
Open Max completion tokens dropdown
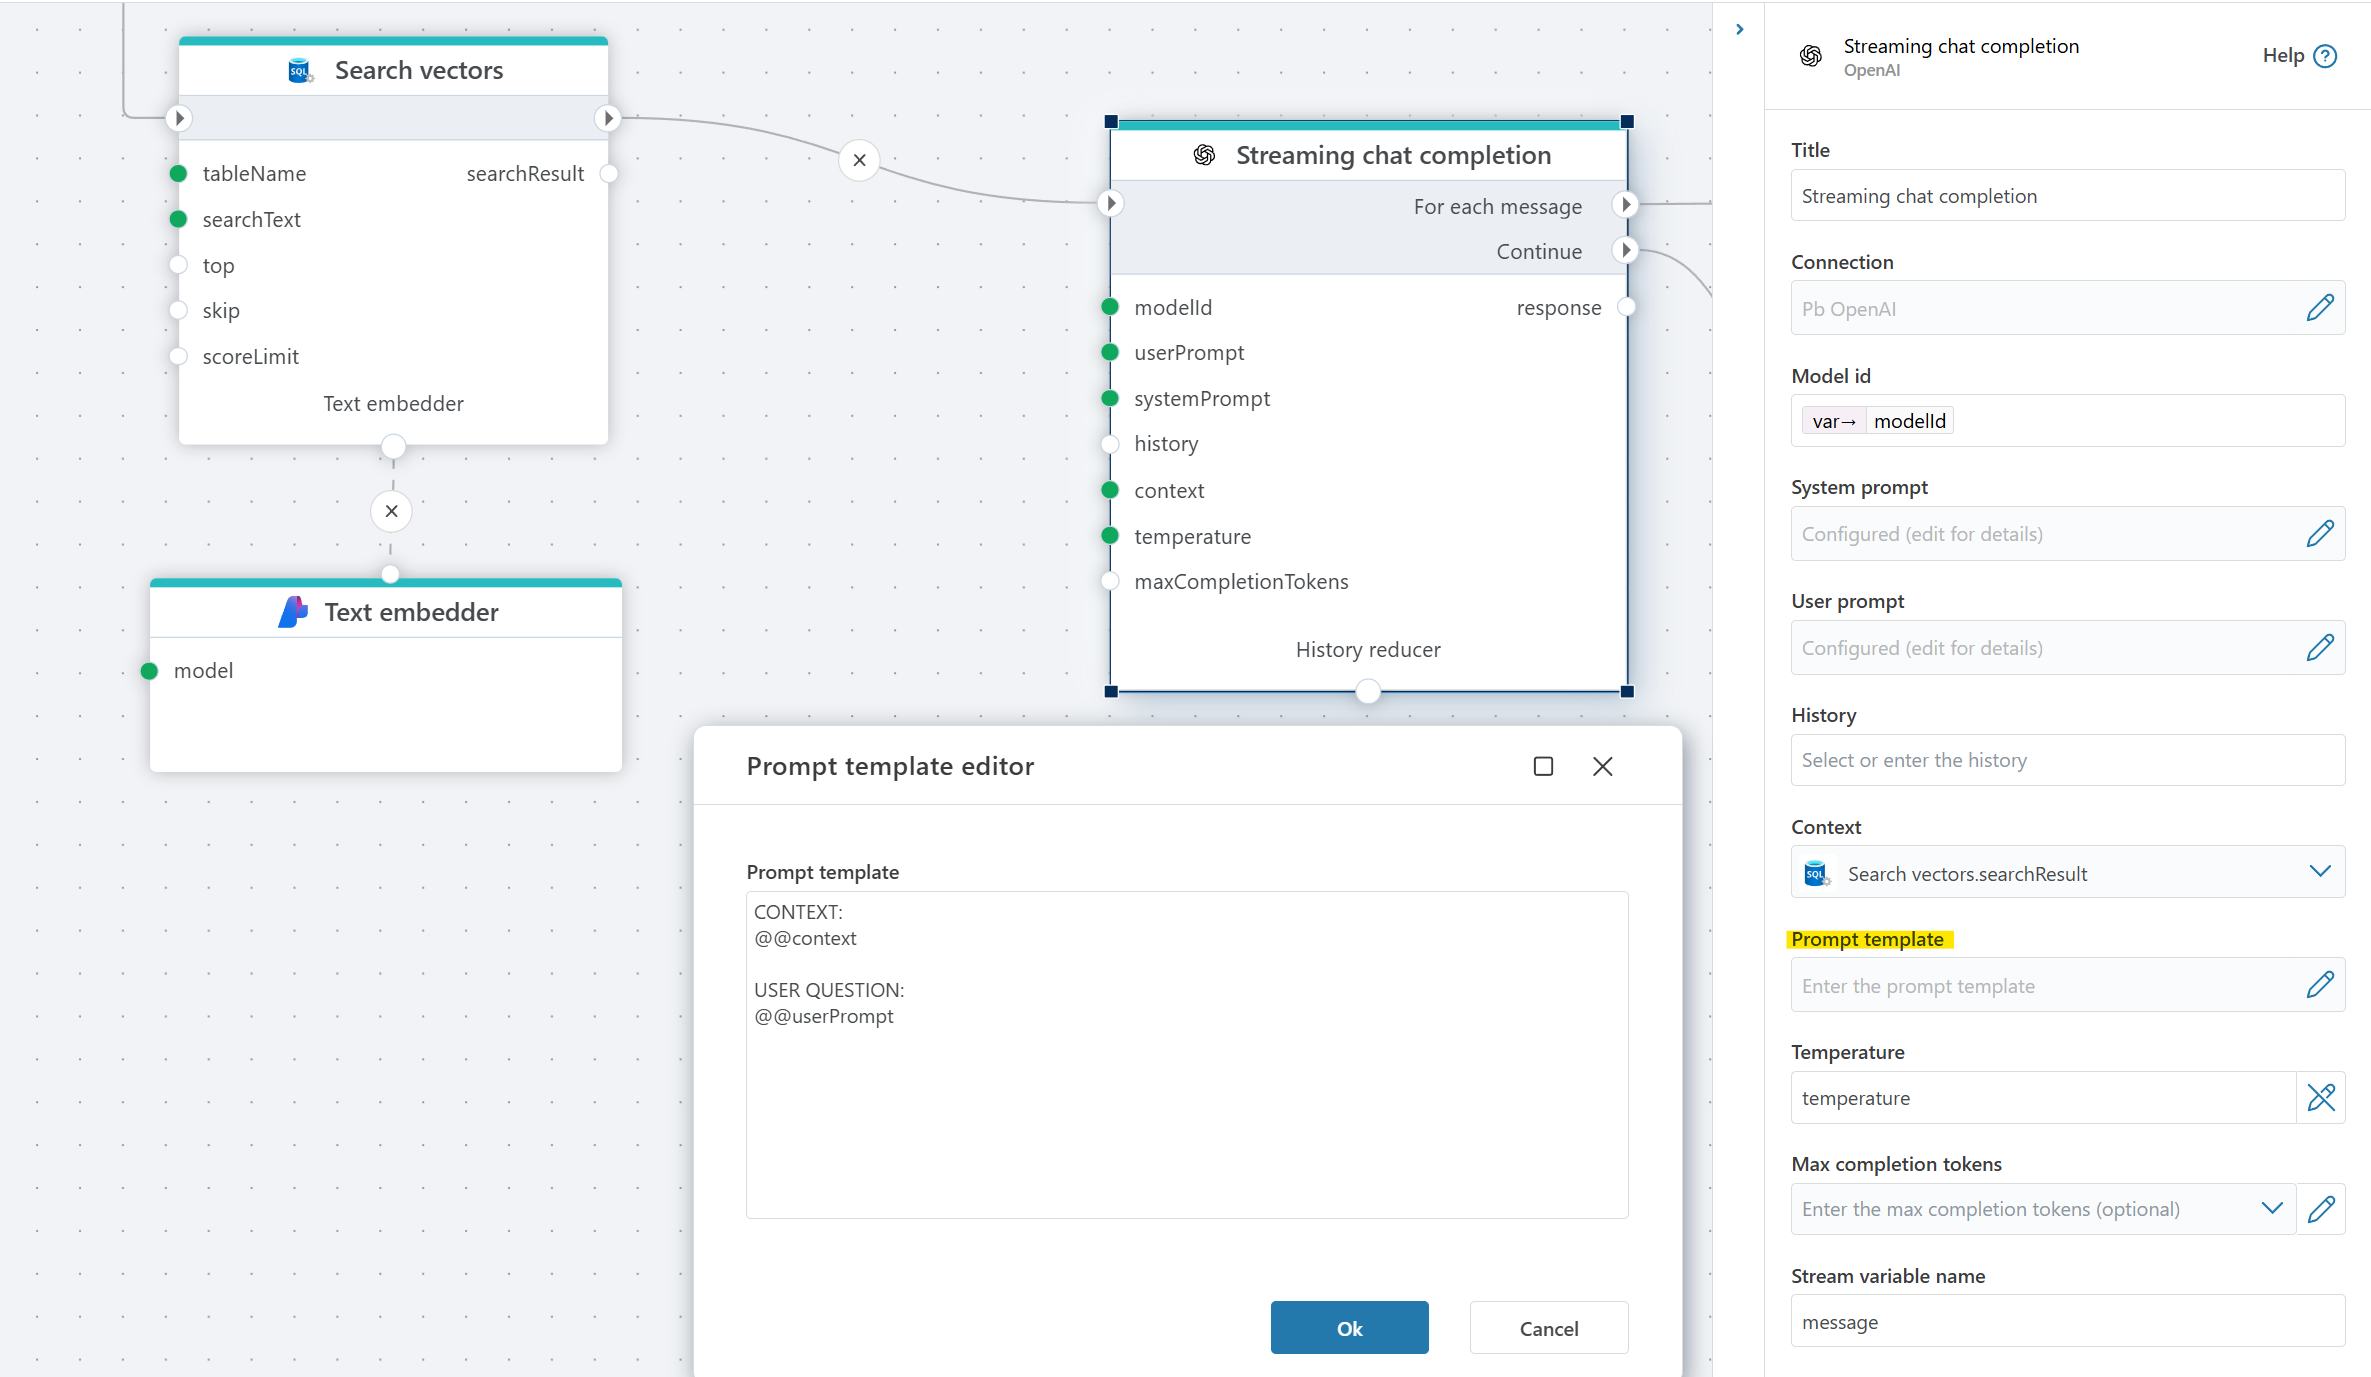tap(2271, 1209)
